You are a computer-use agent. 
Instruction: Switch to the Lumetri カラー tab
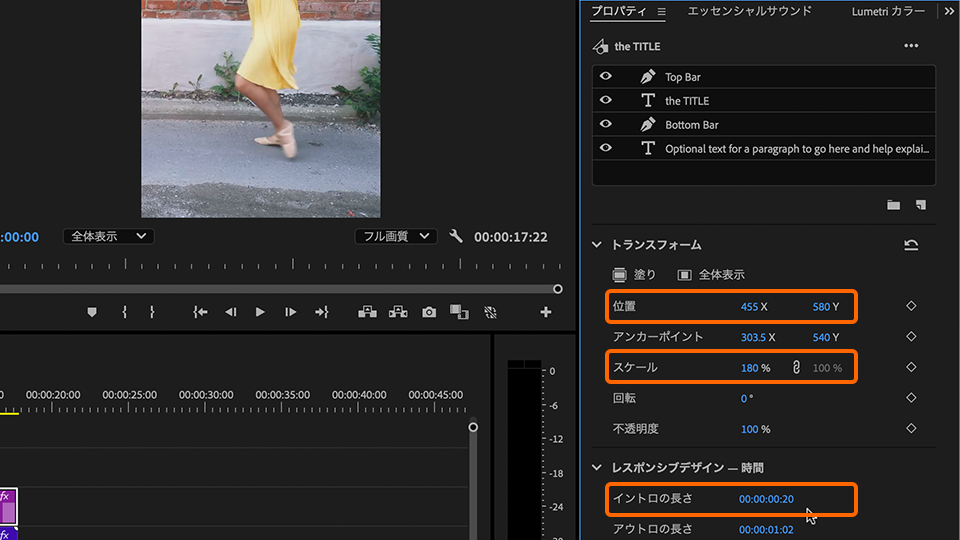[888, 11]
